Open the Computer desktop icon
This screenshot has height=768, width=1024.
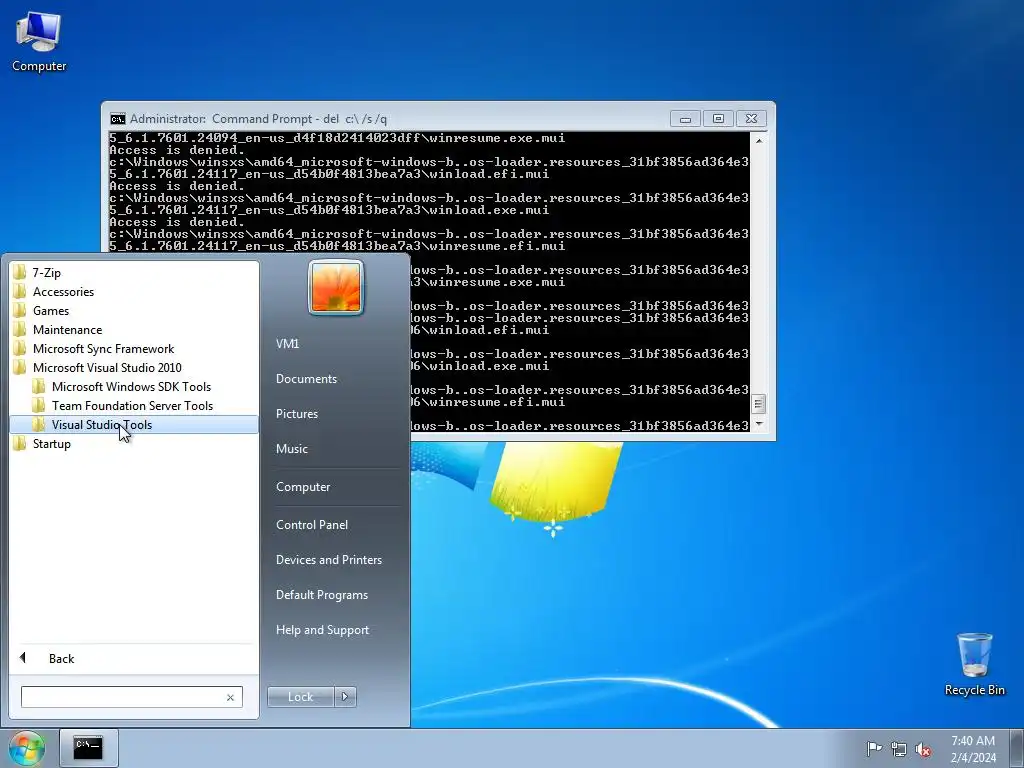coord(39,42)
